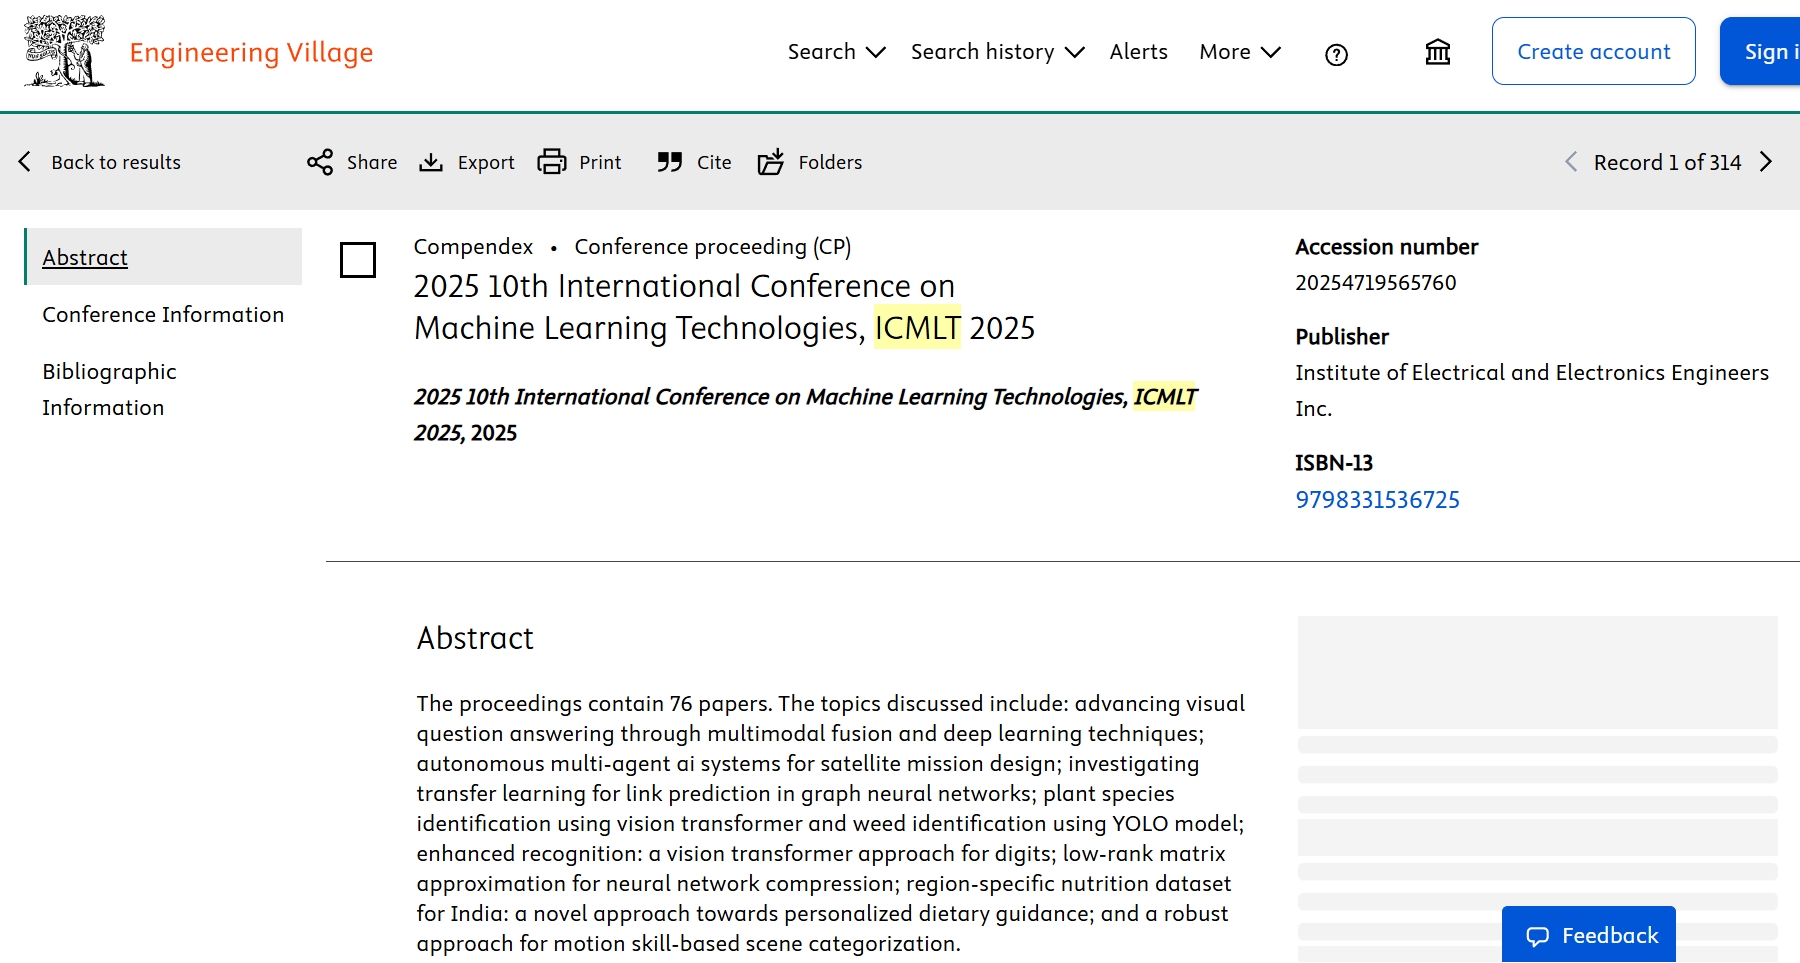Open the help question mark icon
Viewport: 1800px width, 963px height.
click(1336, 55)
